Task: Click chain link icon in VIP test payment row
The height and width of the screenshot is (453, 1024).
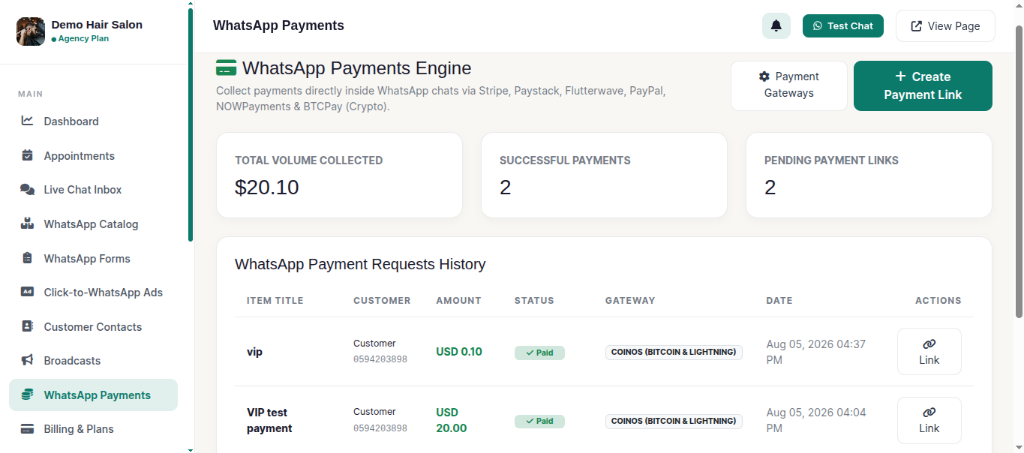Action: (x=929, y=413)
